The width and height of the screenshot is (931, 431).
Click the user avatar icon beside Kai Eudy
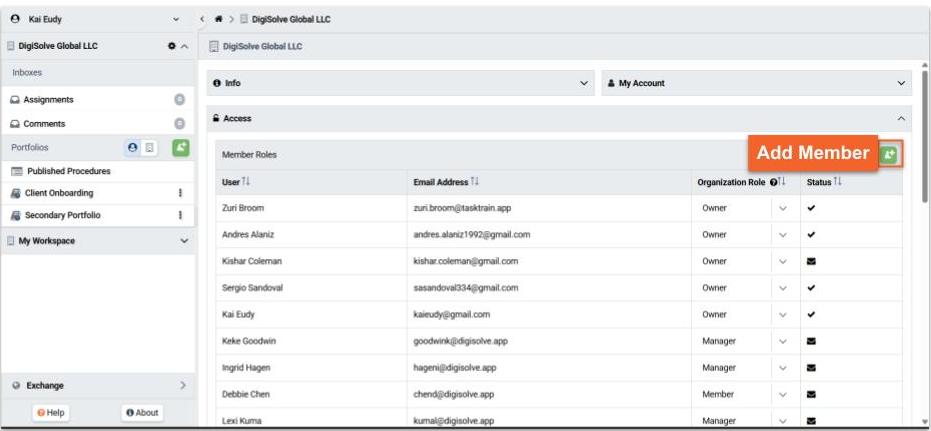coord(15,19)
